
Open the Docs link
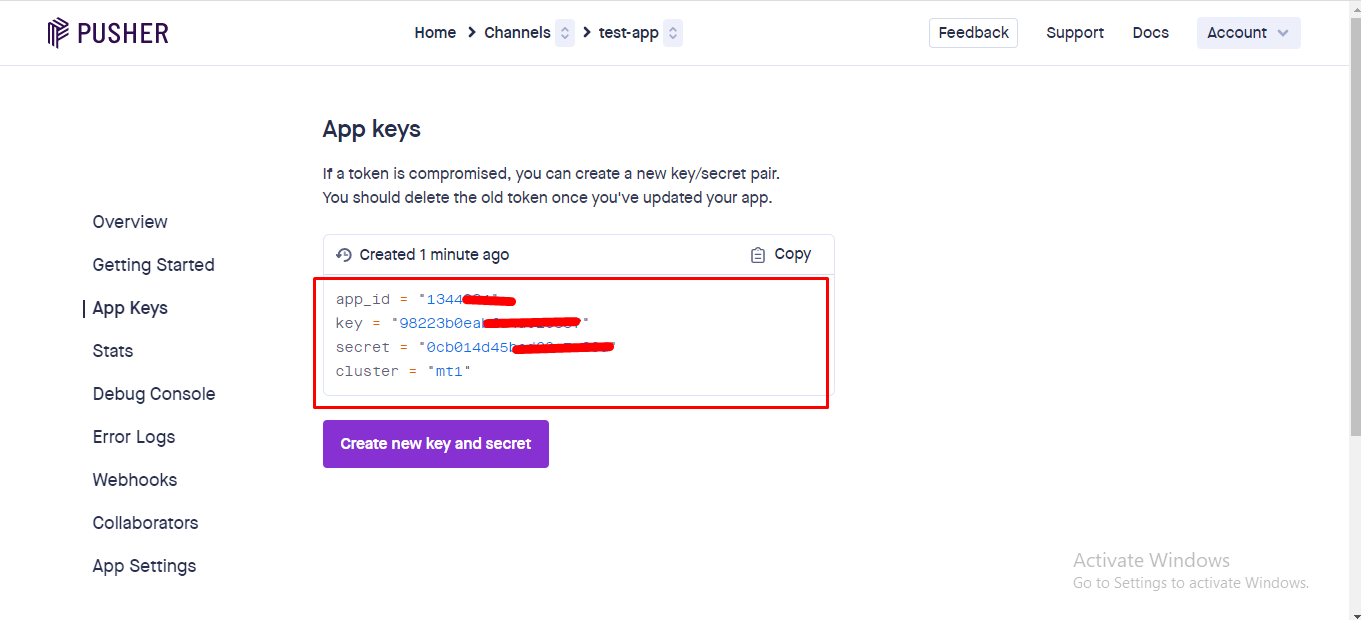(1150, 33)
